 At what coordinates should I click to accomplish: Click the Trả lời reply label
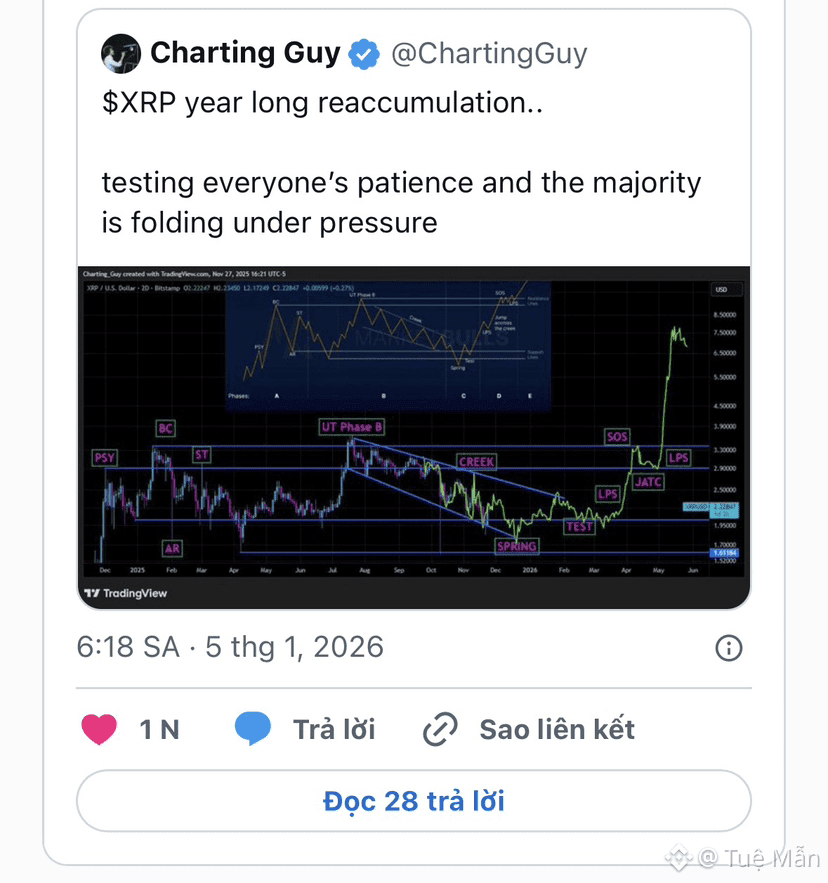pos(334,729)
